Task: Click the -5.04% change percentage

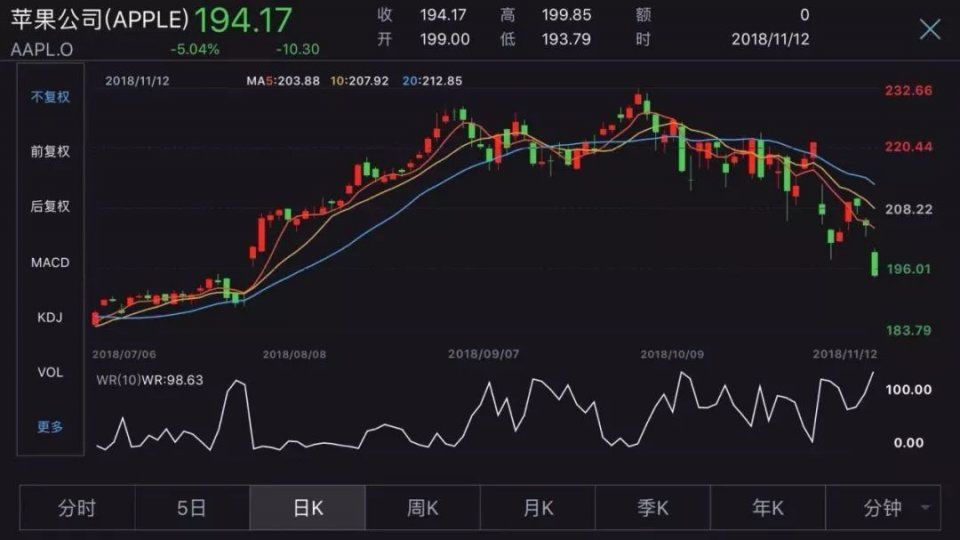Action: (195, 50)
